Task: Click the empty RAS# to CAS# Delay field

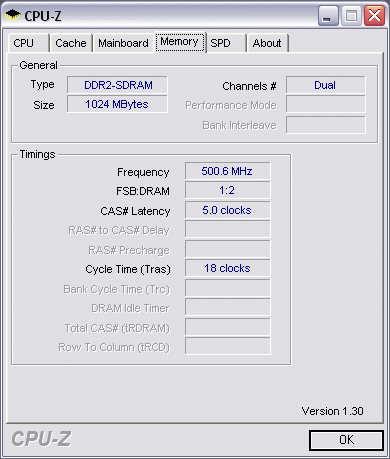Action: click(x=228, y=229)
